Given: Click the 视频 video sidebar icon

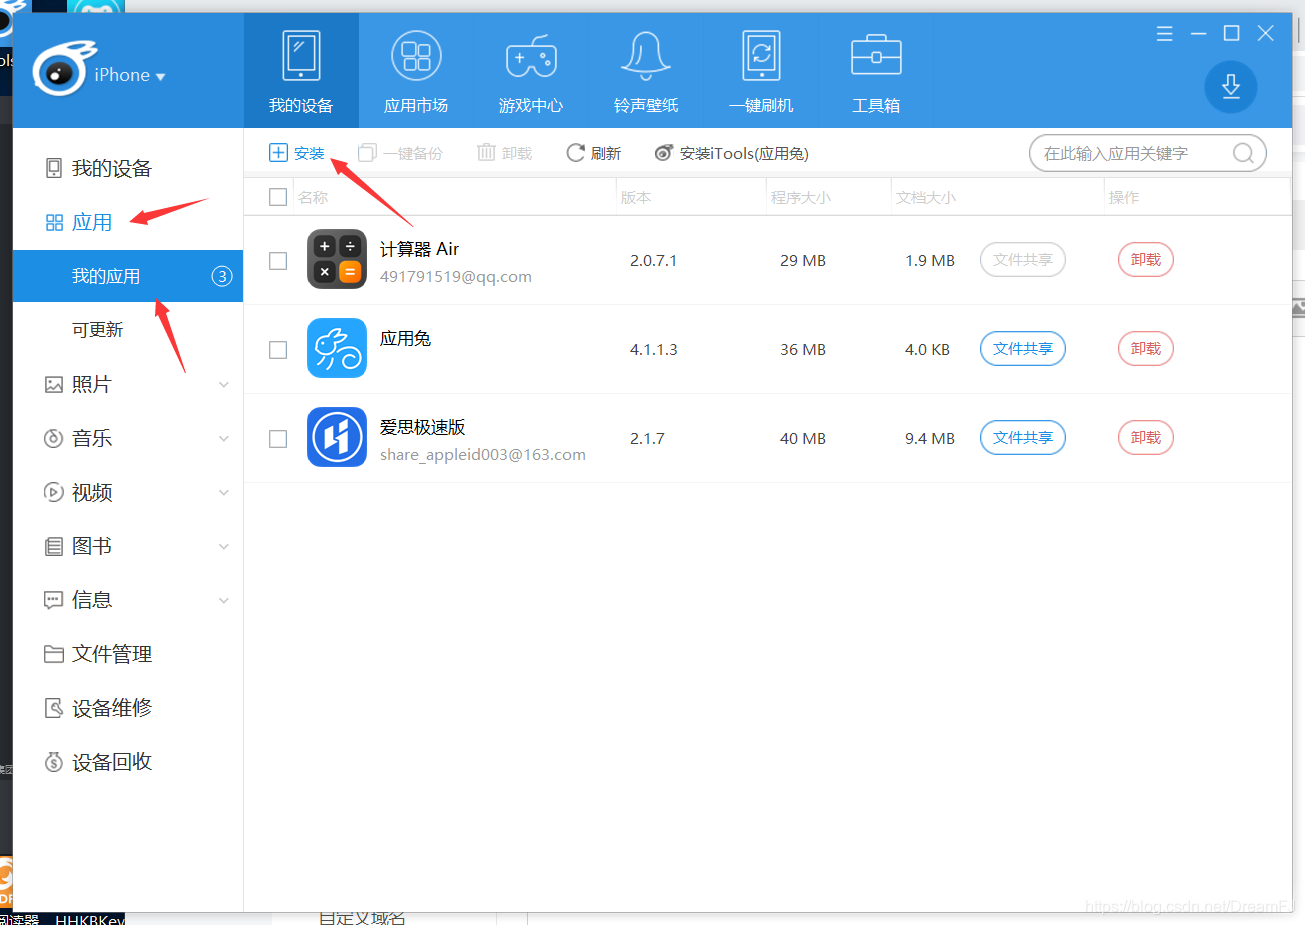Looking at the screenshot, I should [x=54, y=492].
